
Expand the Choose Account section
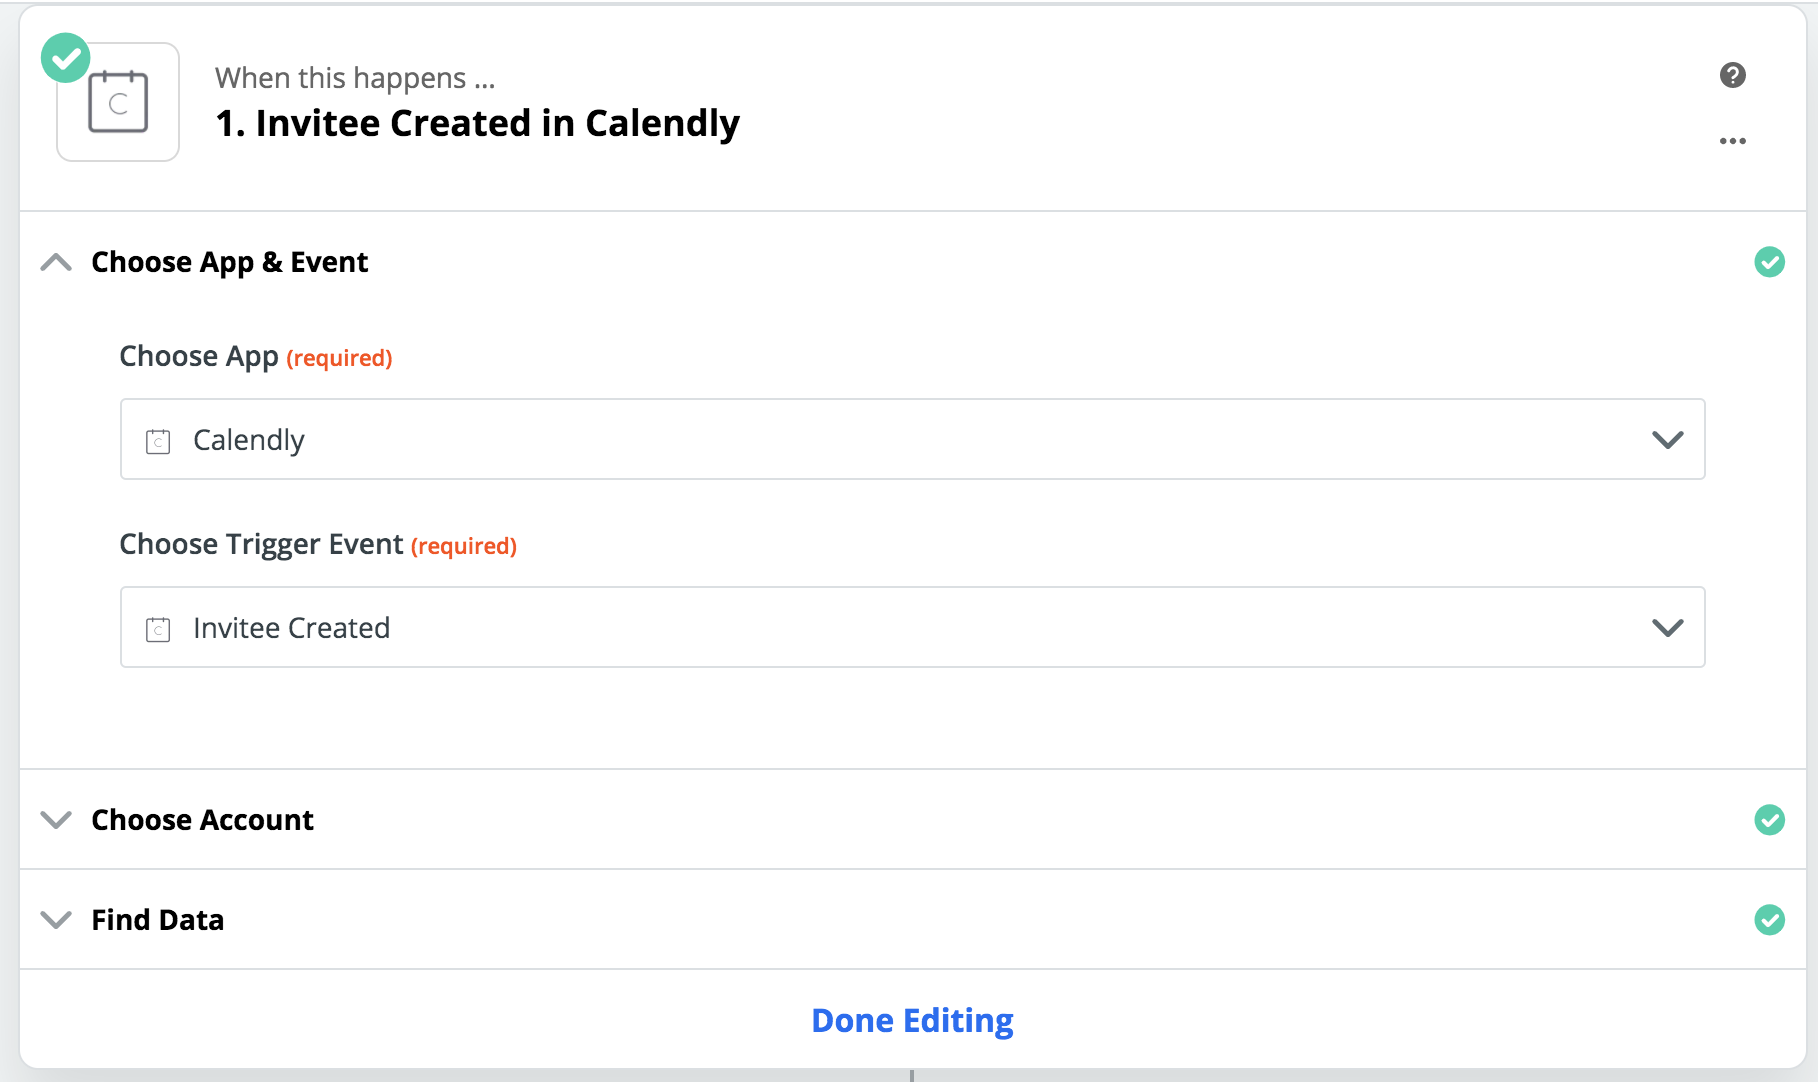(57, 820)
